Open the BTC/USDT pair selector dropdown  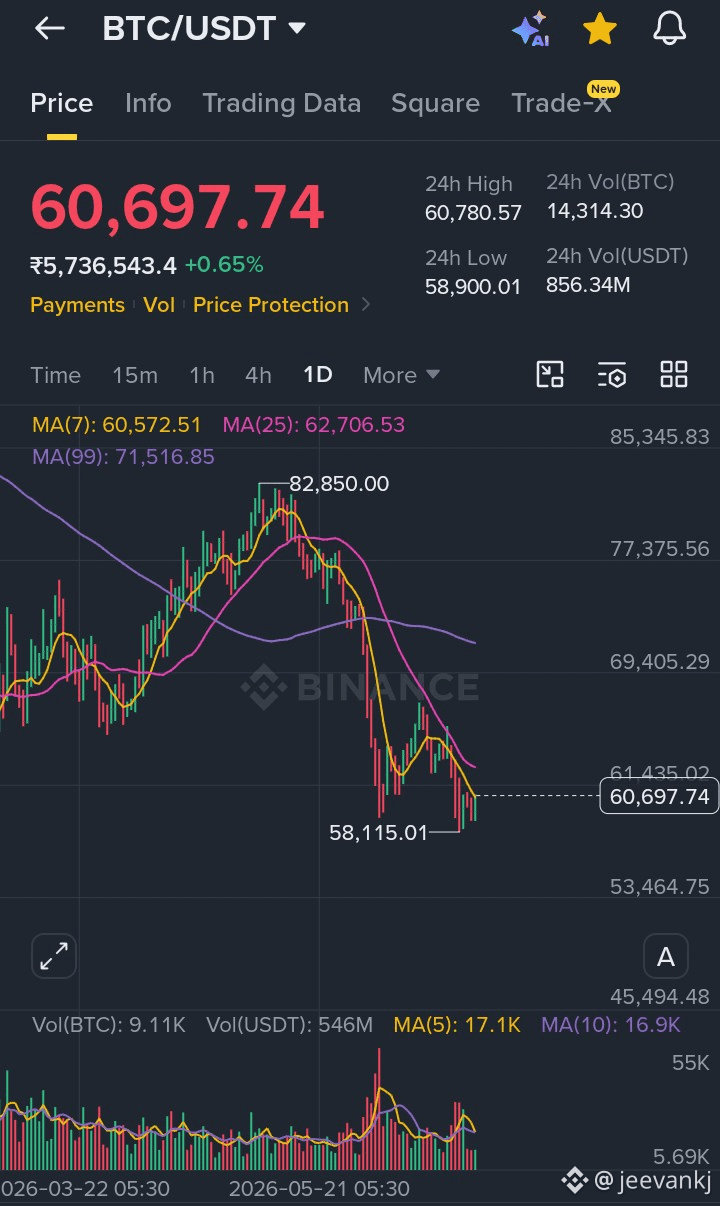click(x=204, y=28)
